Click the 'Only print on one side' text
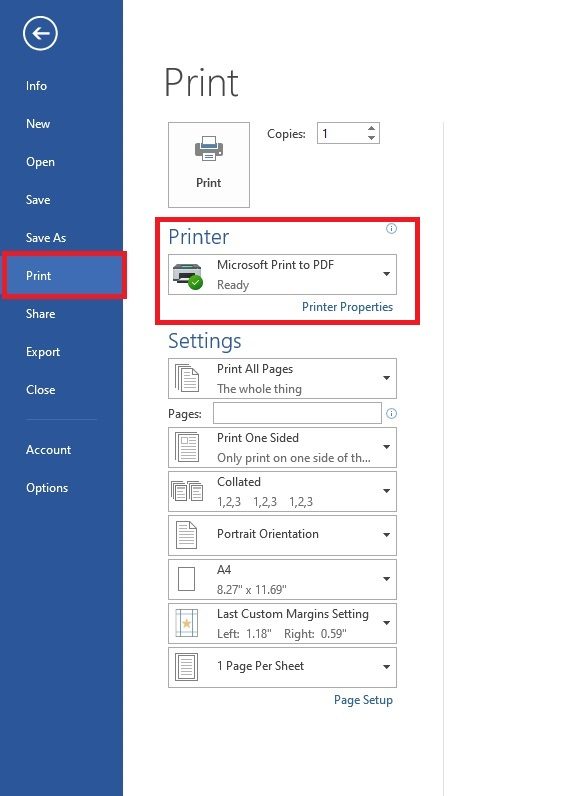 294,458
